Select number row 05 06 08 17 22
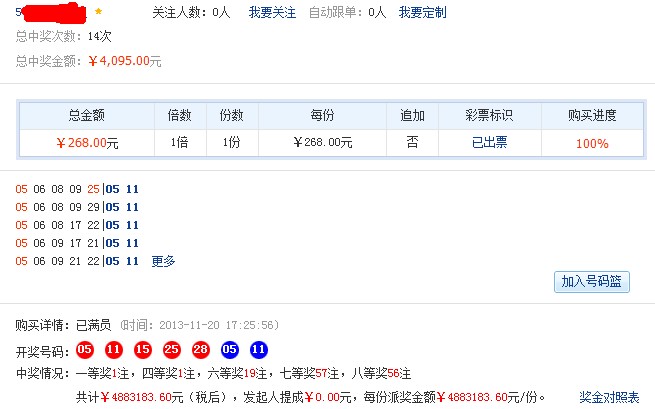 [77, 225]
